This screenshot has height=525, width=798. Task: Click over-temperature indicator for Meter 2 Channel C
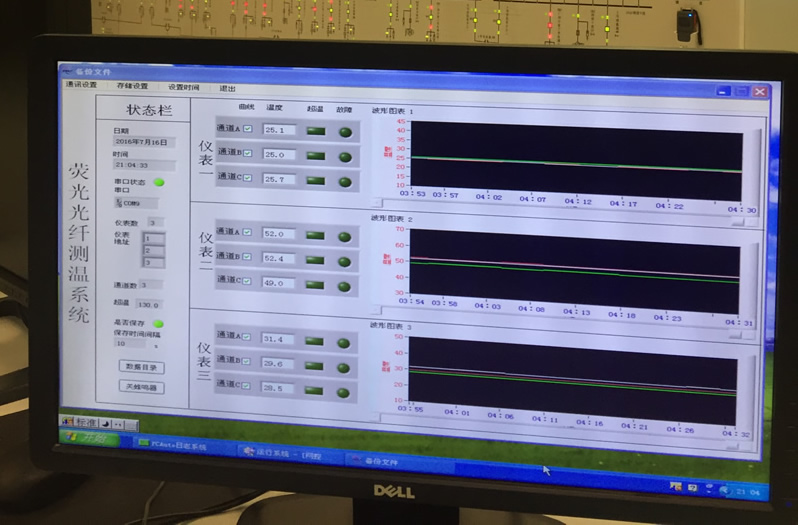[316, 282]
